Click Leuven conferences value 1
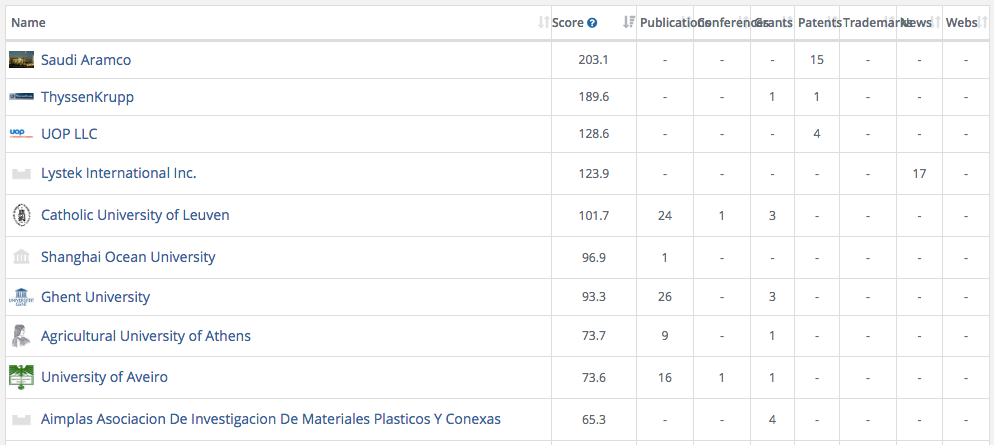The height and width of the screenshot is (445, 994). [721, 215]
